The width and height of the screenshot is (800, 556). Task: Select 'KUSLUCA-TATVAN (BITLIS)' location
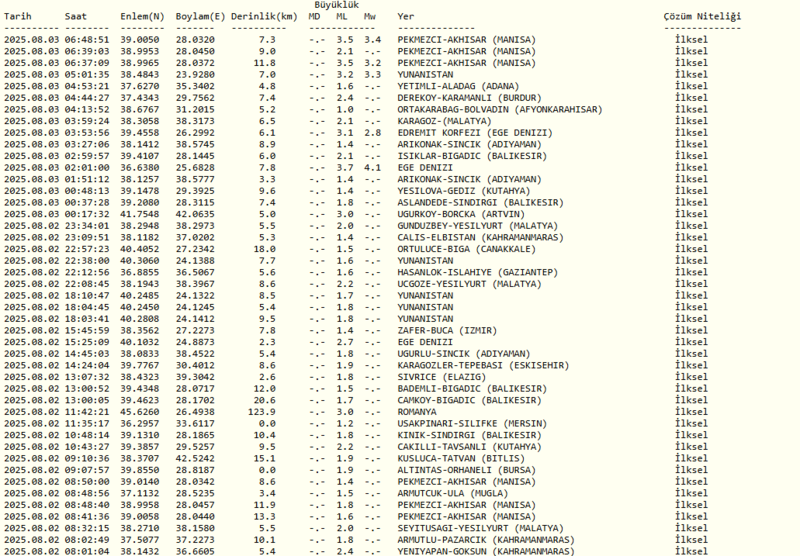pos(461,459)
